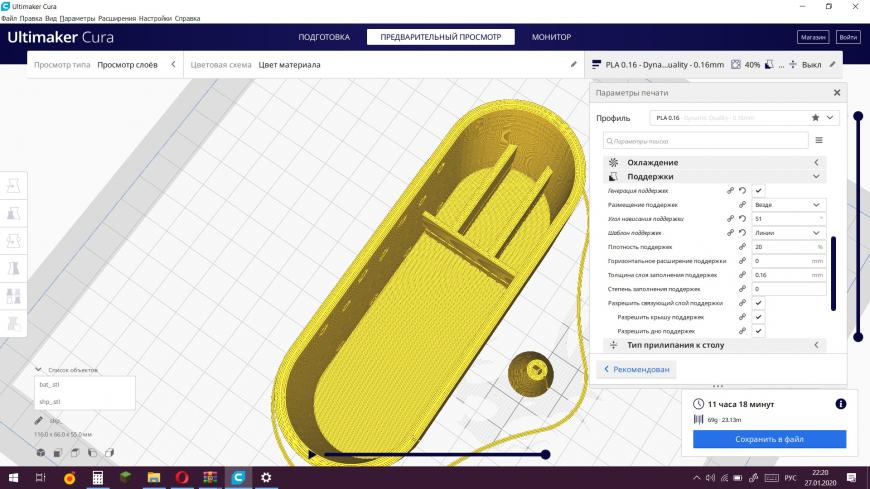Reset the Генерация поддержек setting

click(x=742, y=190)
